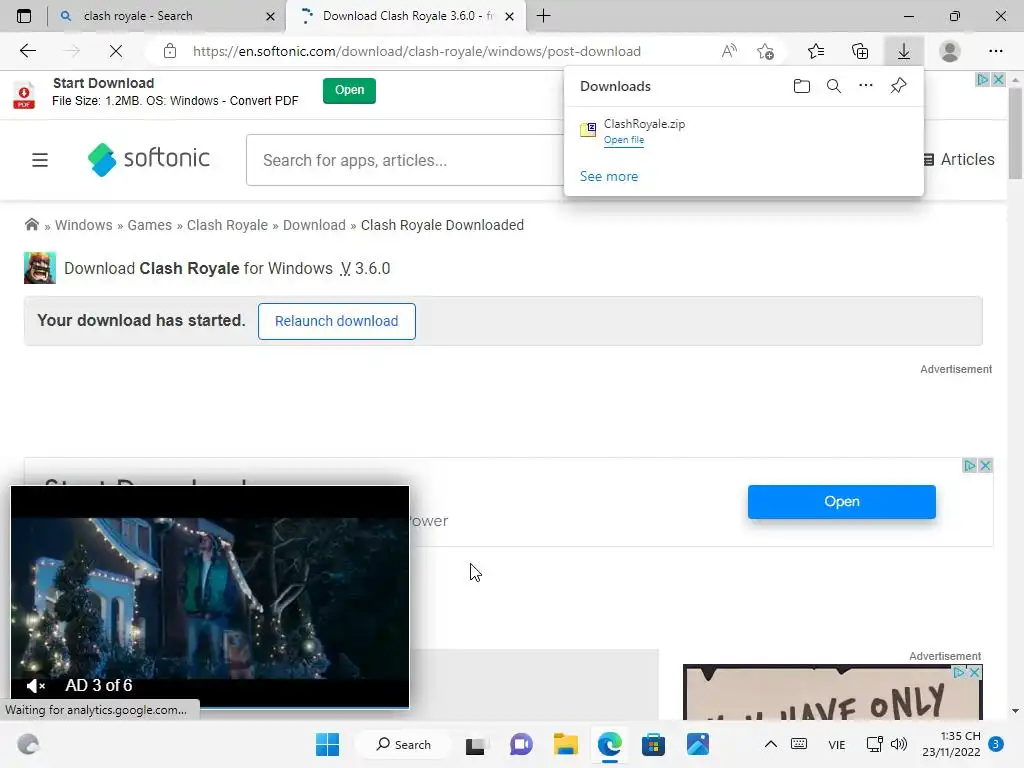View site information lock icon

170,51
